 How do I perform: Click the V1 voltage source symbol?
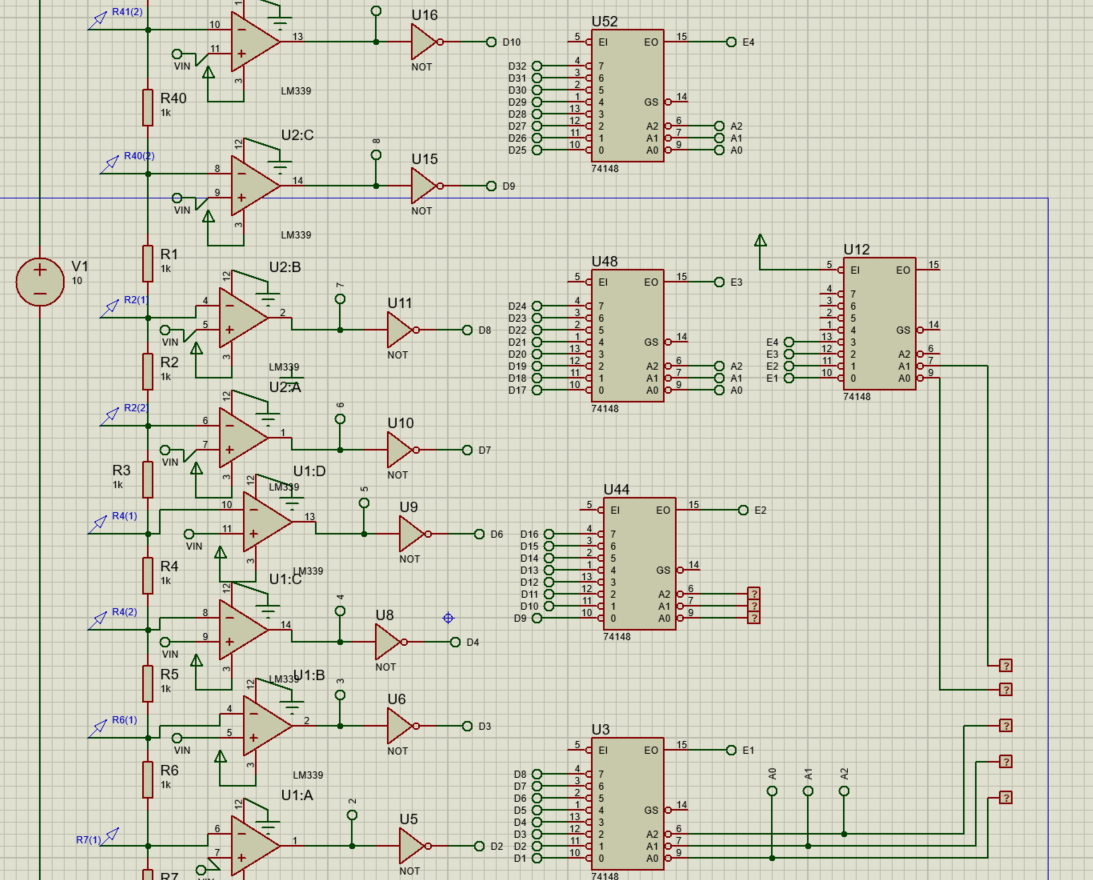(38, 280)
